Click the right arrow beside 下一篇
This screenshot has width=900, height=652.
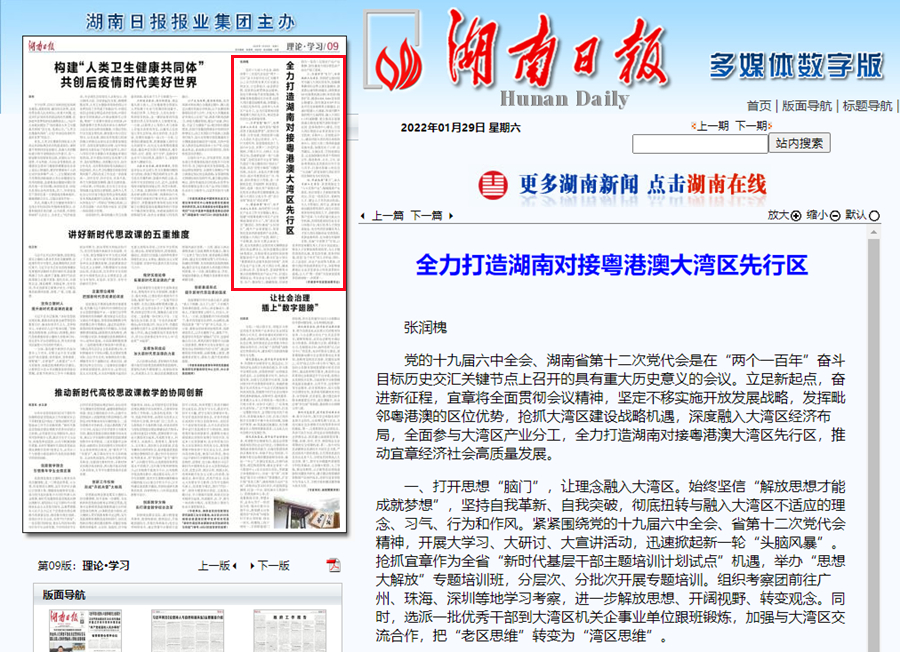point(451,216)
